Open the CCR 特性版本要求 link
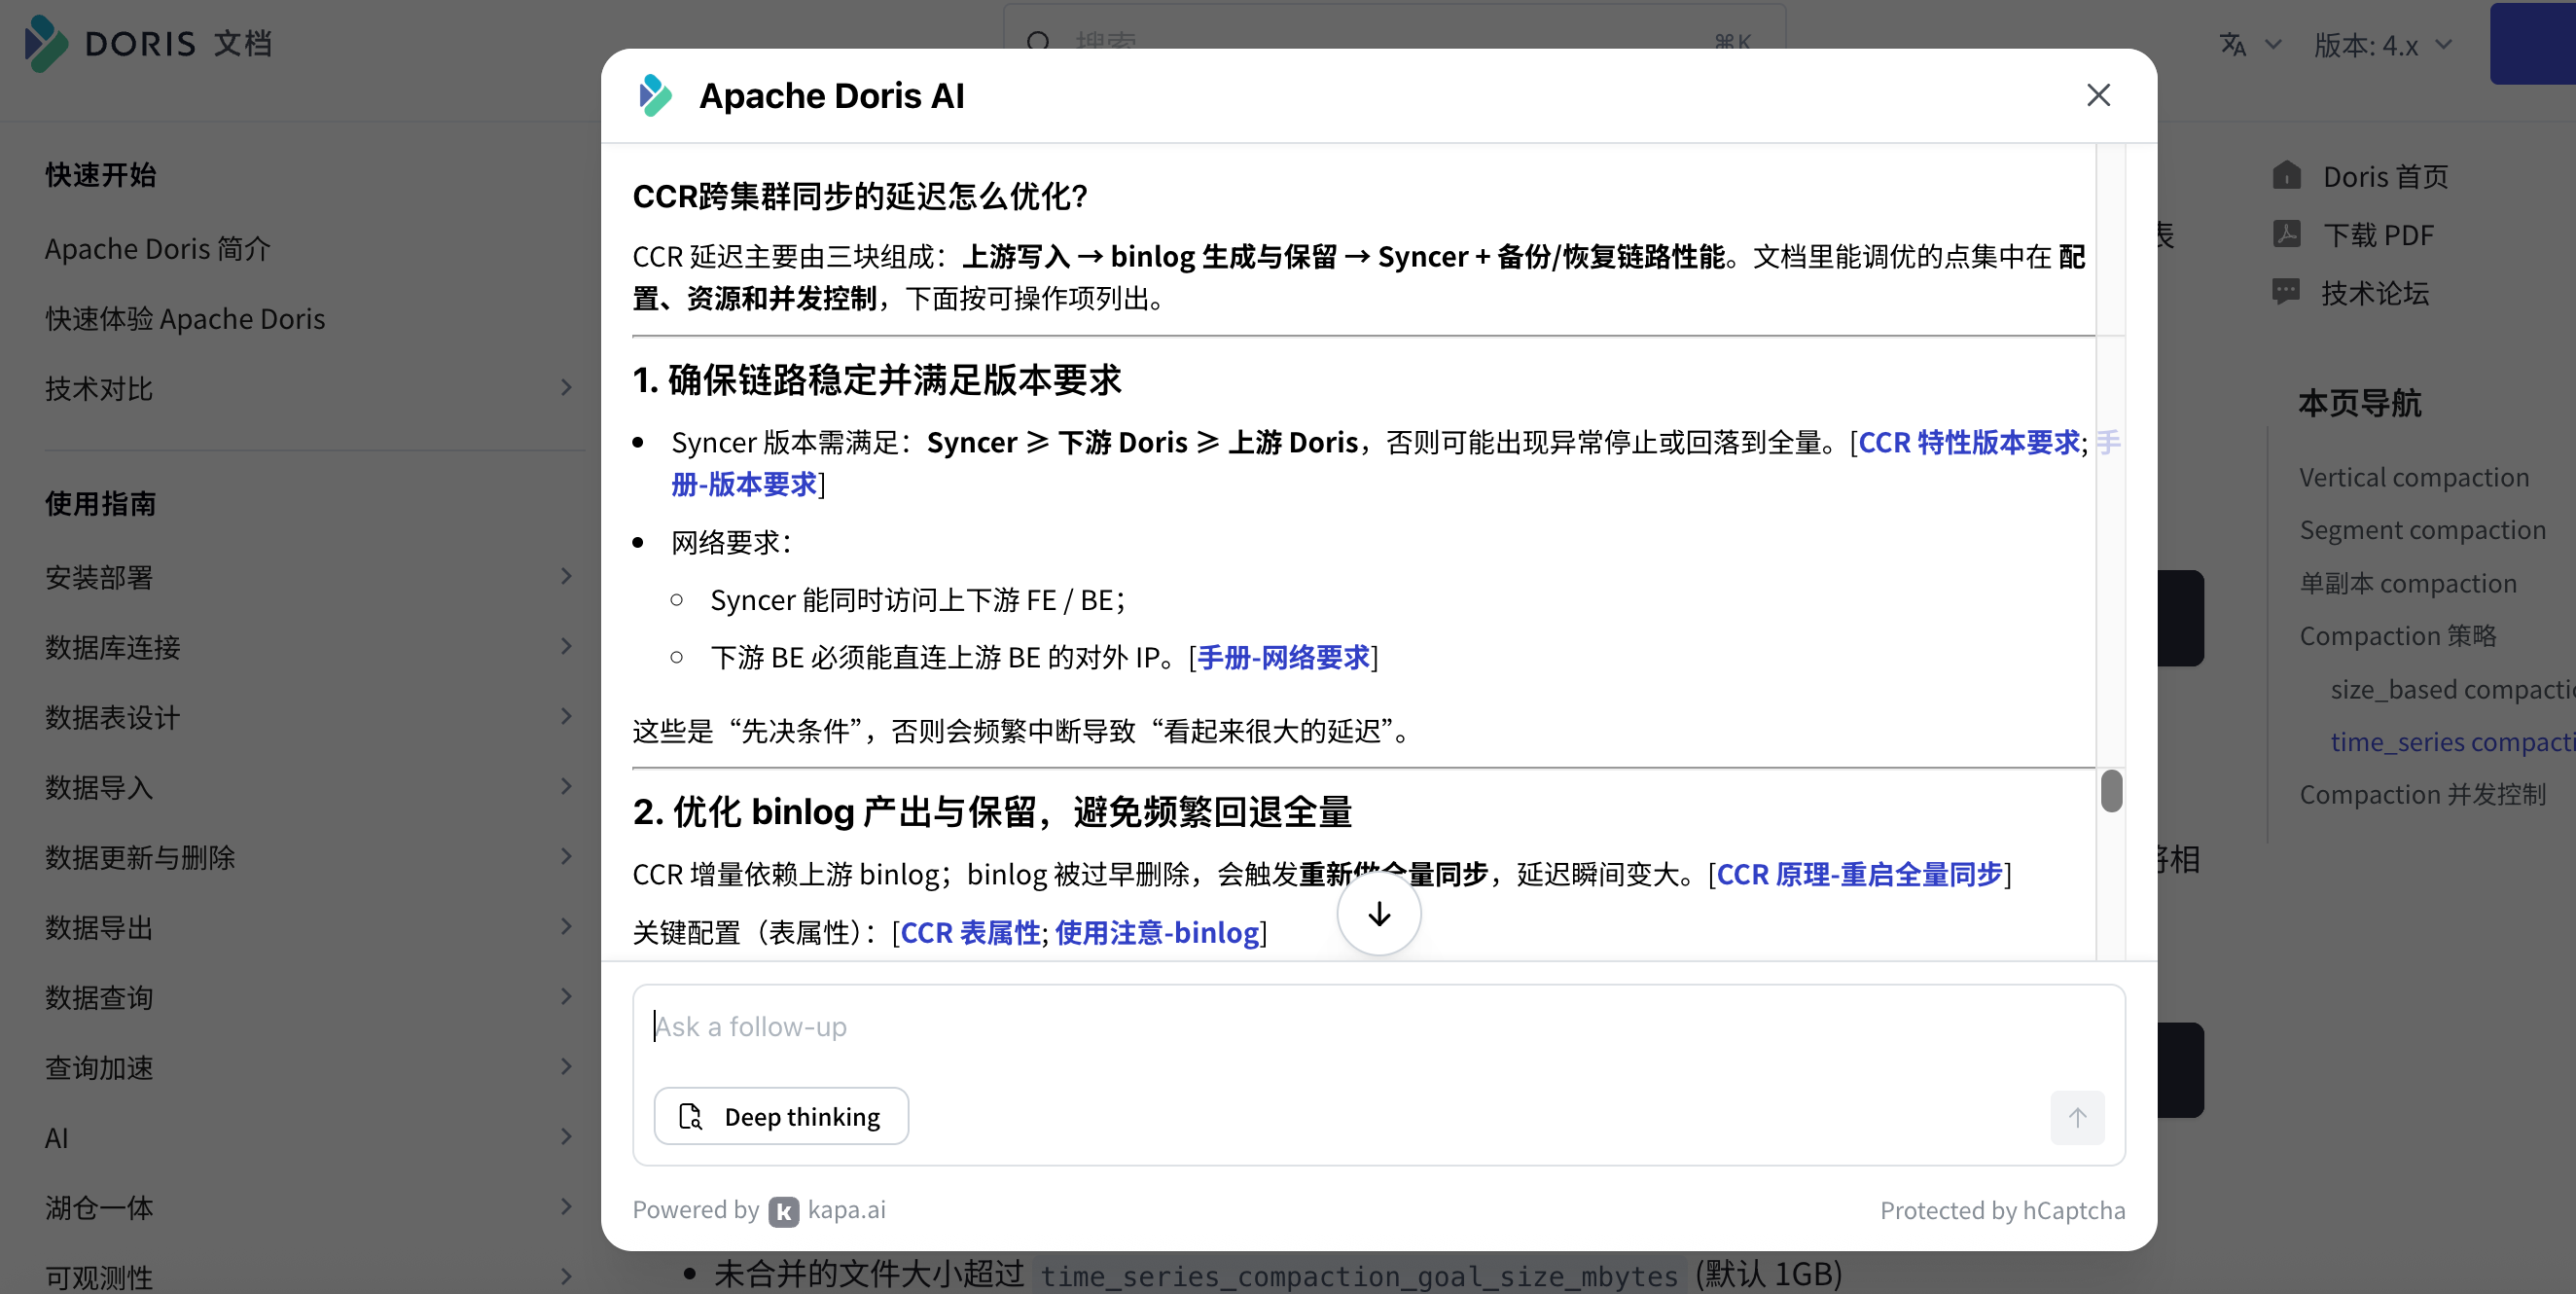Viewport: 2576px width, 1294px height. [x=1968, y=442]
